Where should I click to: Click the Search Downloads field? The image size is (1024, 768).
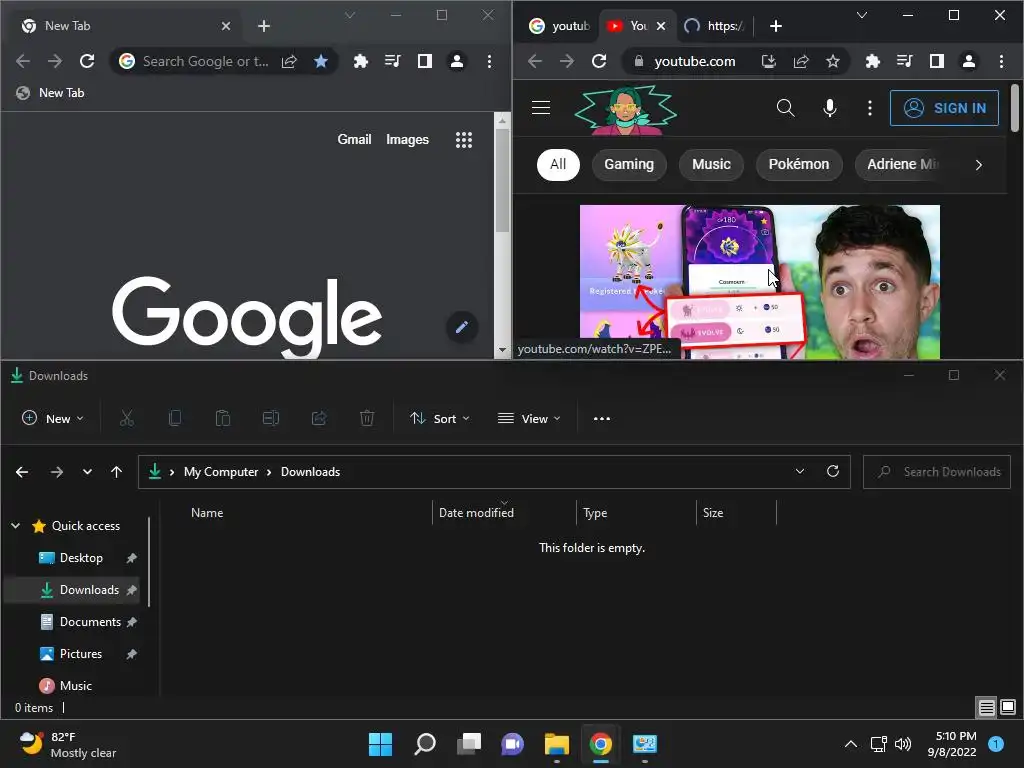pos(936,472)
